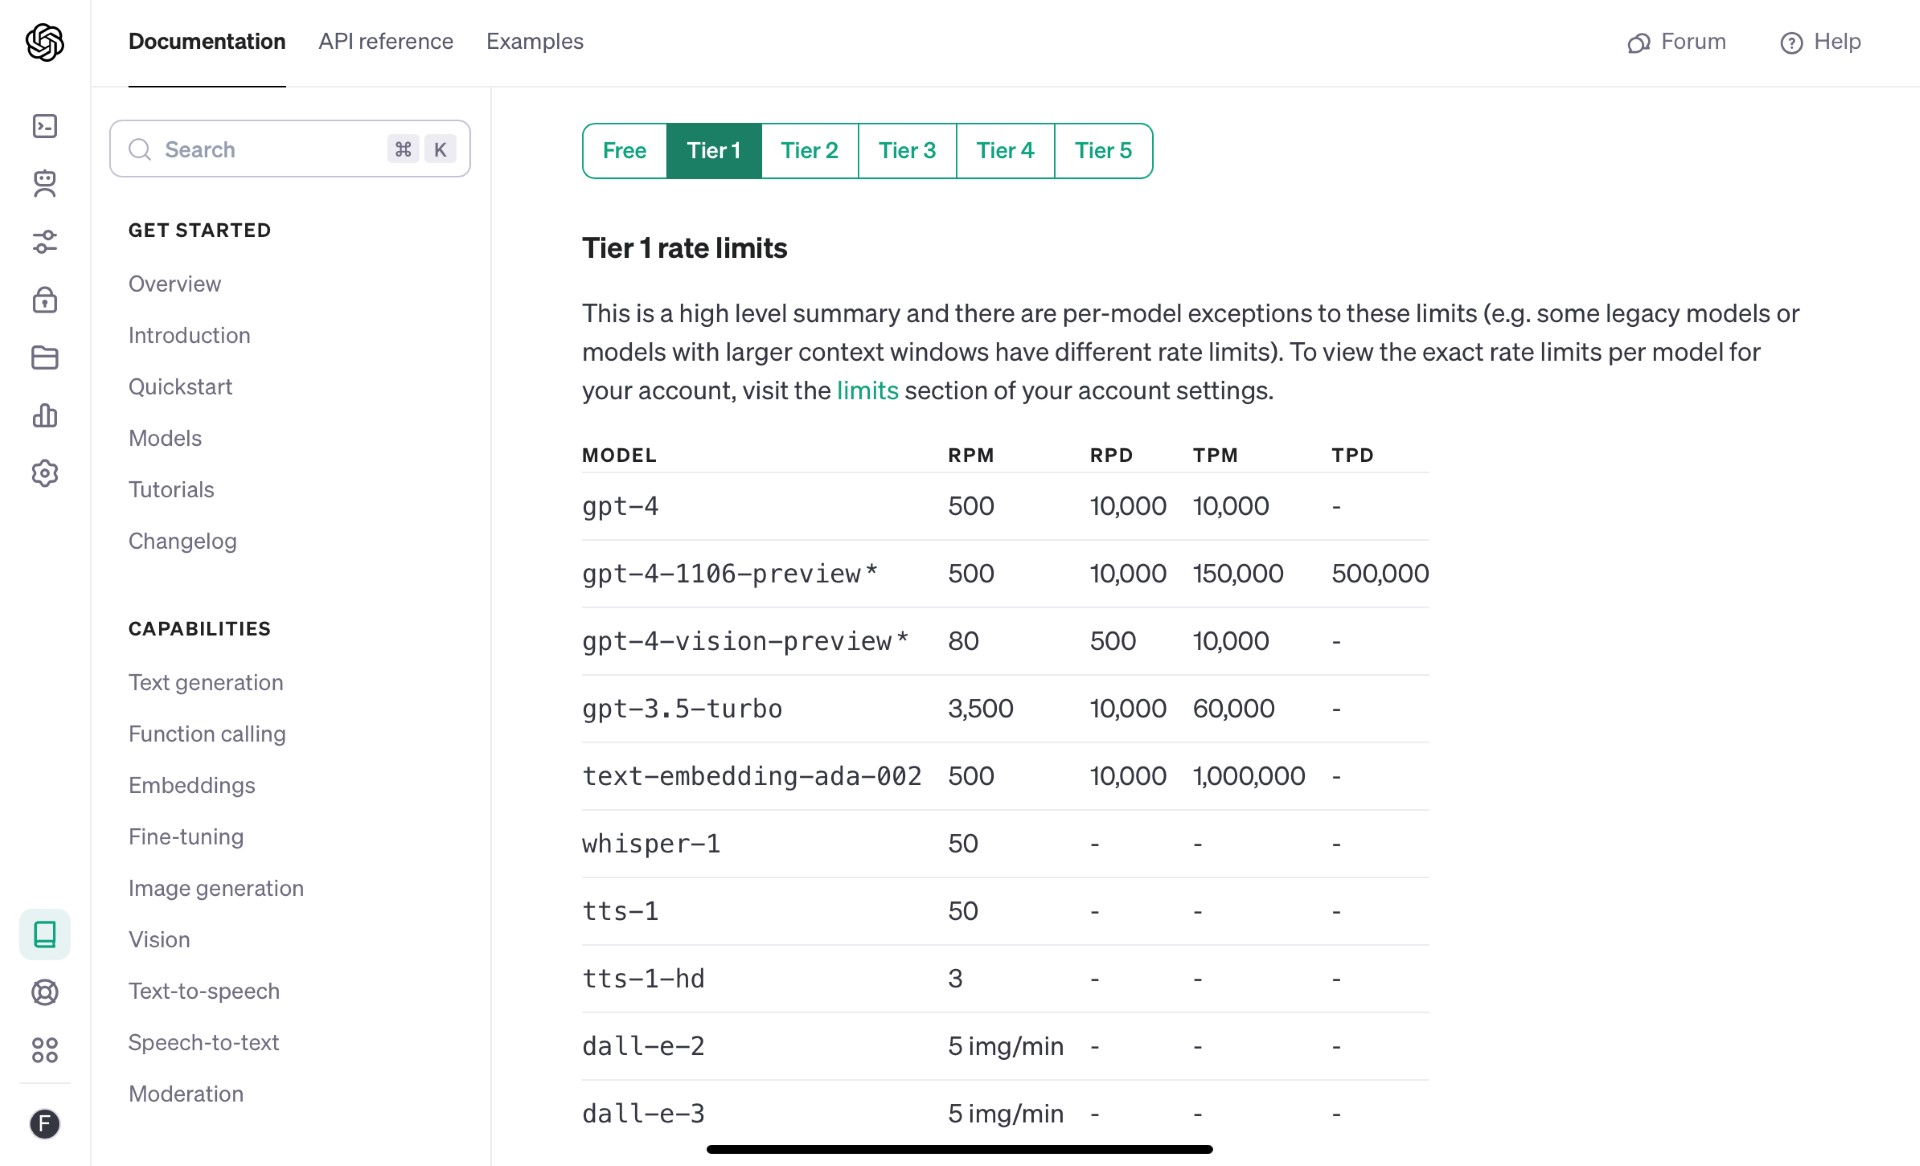This screenshot has width=1920, height=1166.
Task: Open the Speech-to-text page link
Action: (x=203, y=1042)
